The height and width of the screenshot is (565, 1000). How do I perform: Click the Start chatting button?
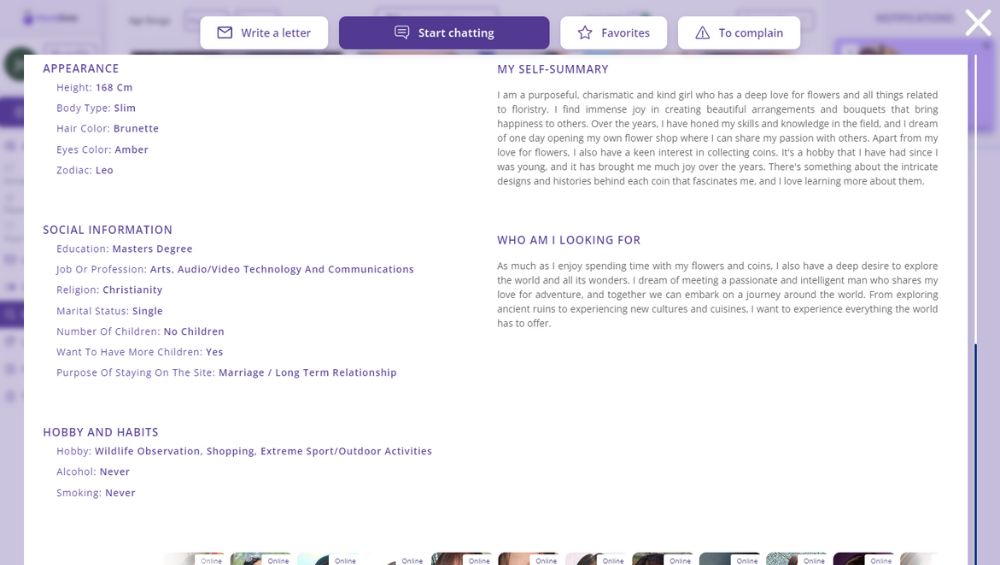444,33
